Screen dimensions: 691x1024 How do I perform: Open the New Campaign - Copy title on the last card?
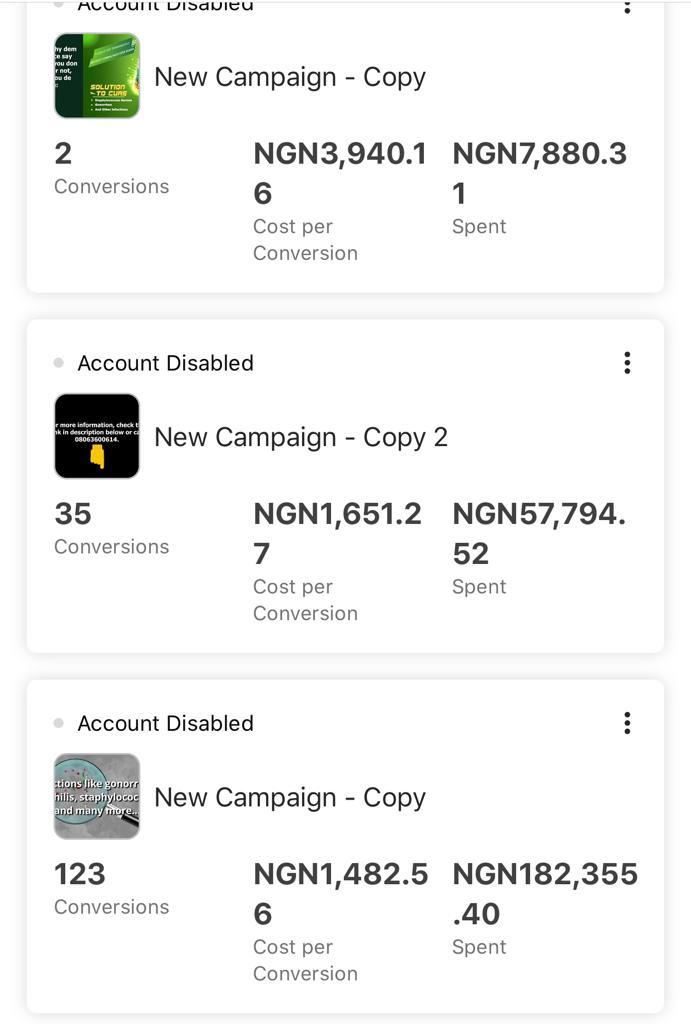[x=290, y=798]
